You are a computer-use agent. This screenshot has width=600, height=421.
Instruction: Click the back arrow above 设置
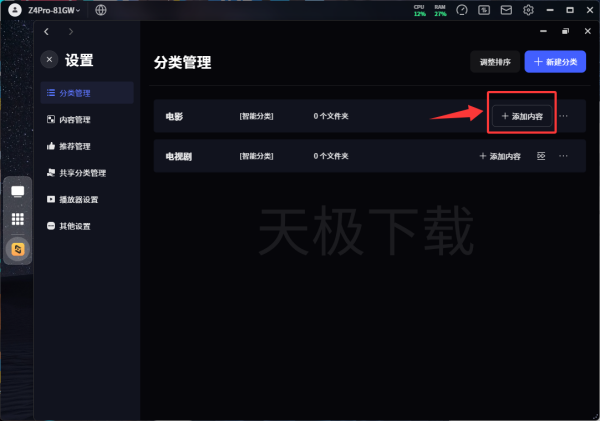point(46,32)
